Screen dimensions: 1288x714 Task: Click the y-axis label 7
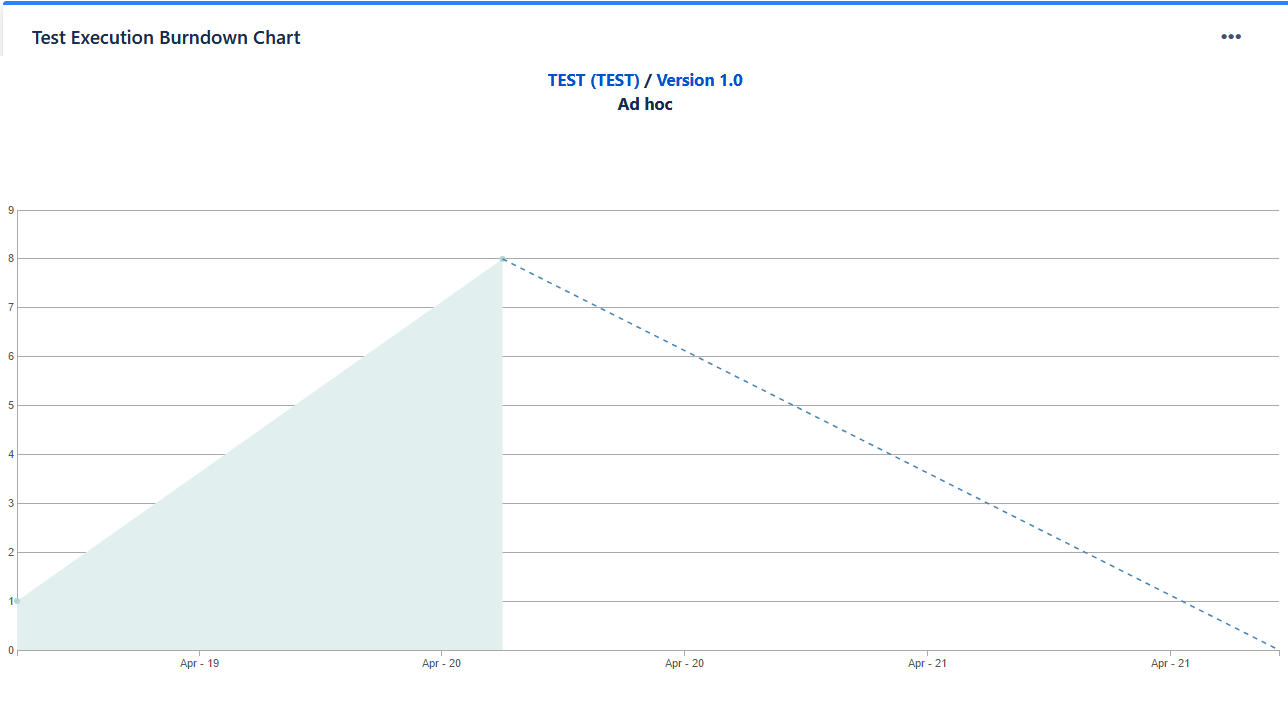click(x=11, y=308)
